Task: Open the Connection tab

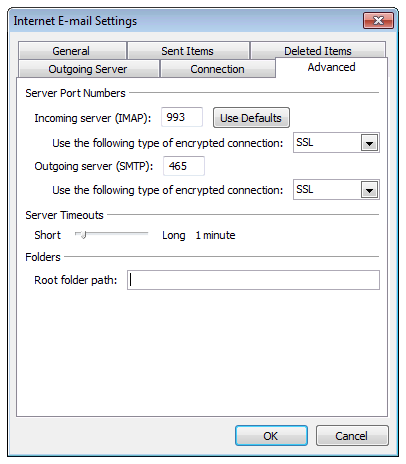Action: point(218,69)
